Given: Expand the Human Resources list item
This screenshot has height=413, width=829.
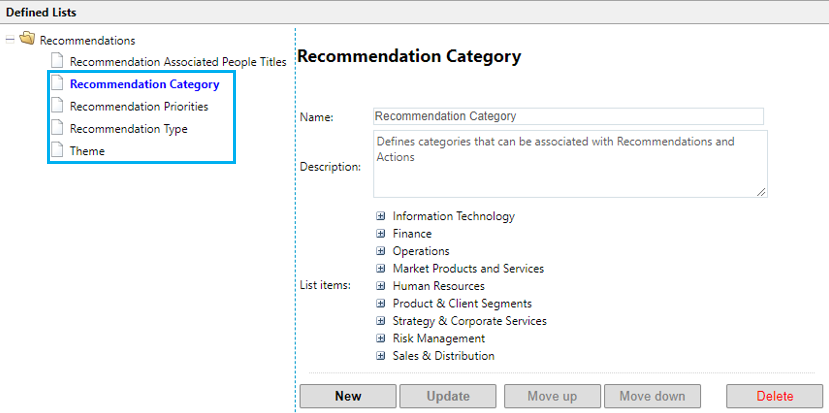Looking at the screenshot, I should pos(381,286).
